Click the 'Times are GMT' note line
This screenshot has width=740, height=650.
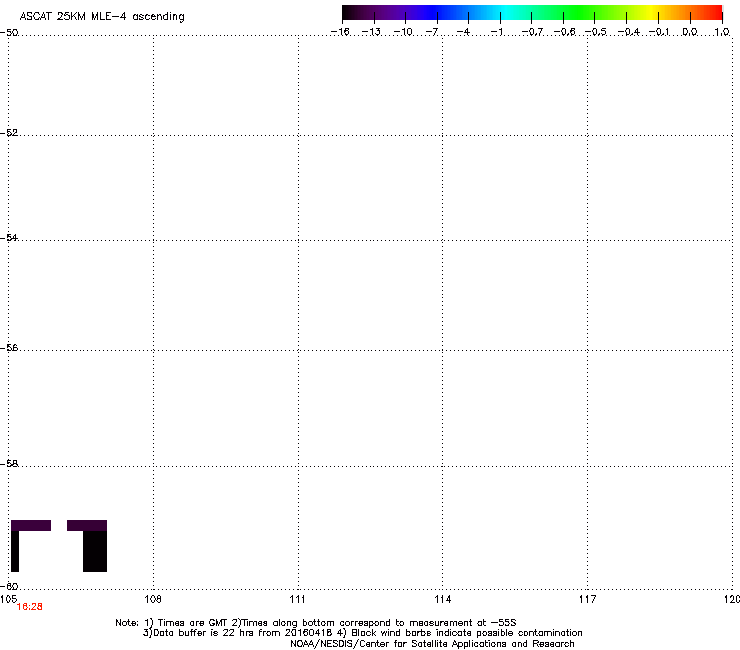tap(316, 623)
